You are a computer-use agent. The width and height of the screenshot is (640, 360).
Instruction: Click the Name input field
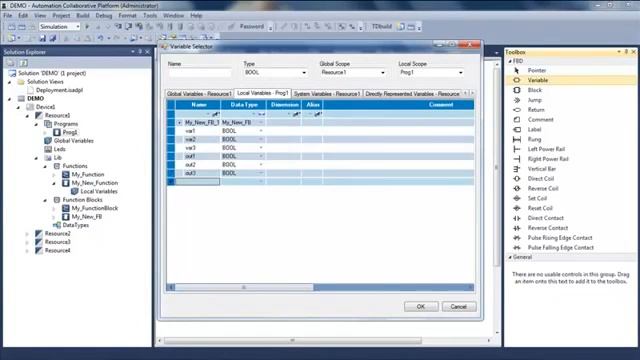pyautogui.click(x=200, y=73)
